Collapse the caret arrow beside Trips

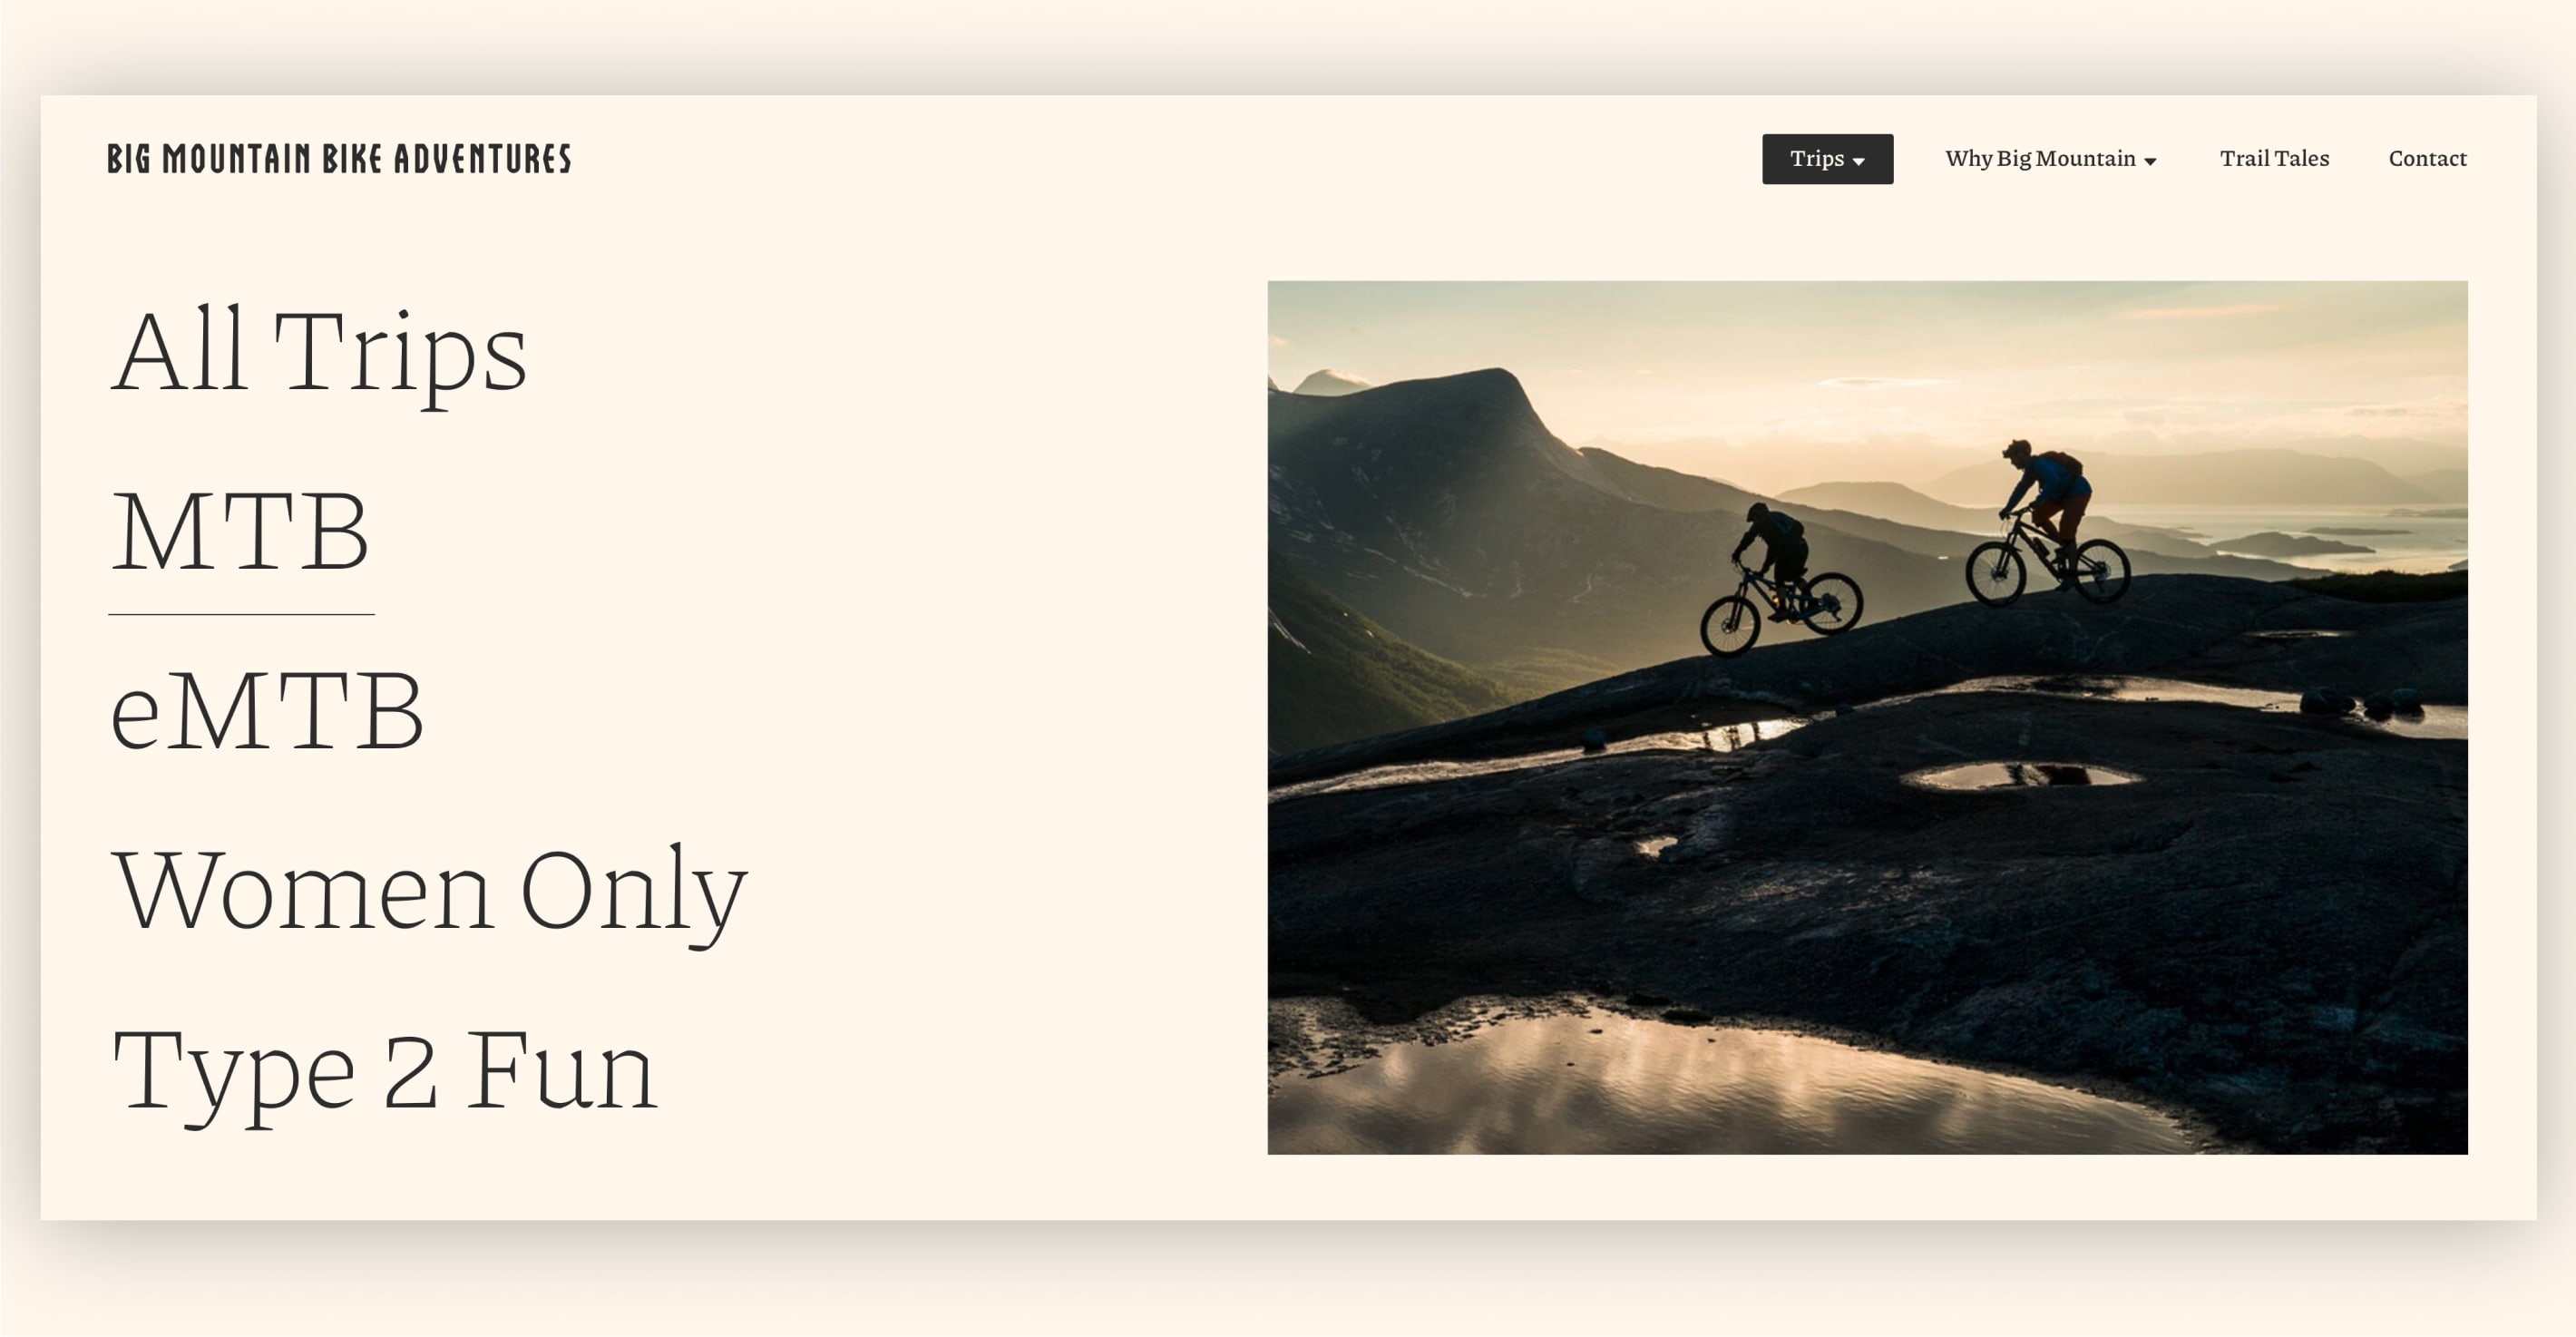1858,161
